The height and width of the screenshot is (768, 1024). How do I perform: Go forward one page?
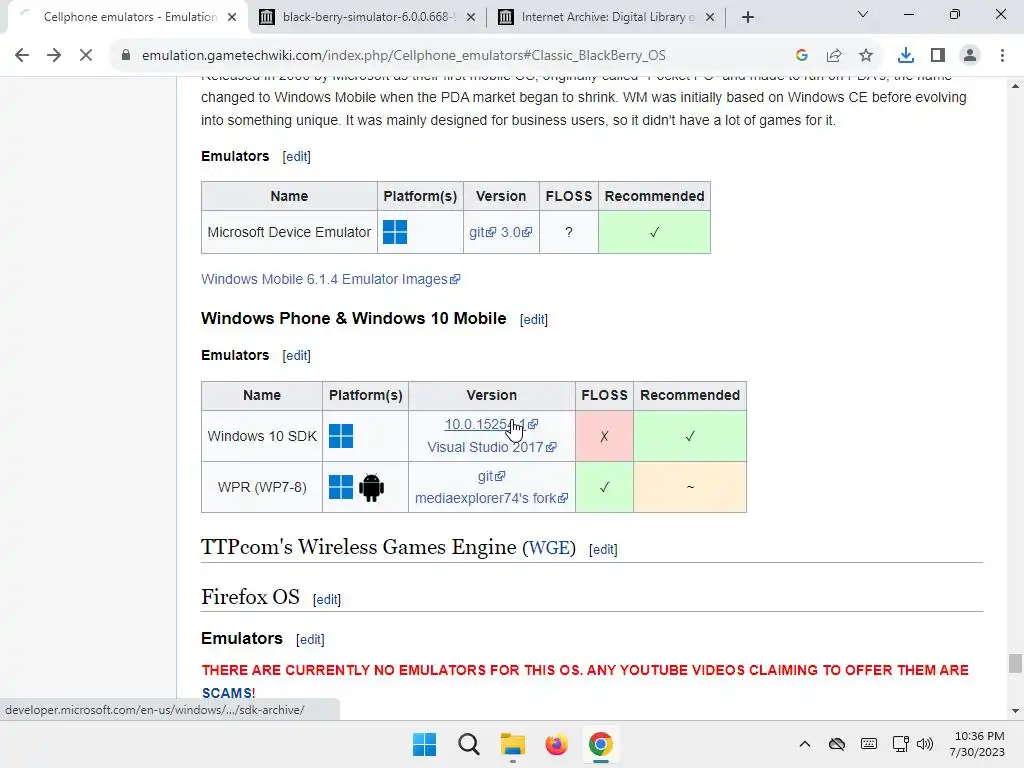[54, 56]
